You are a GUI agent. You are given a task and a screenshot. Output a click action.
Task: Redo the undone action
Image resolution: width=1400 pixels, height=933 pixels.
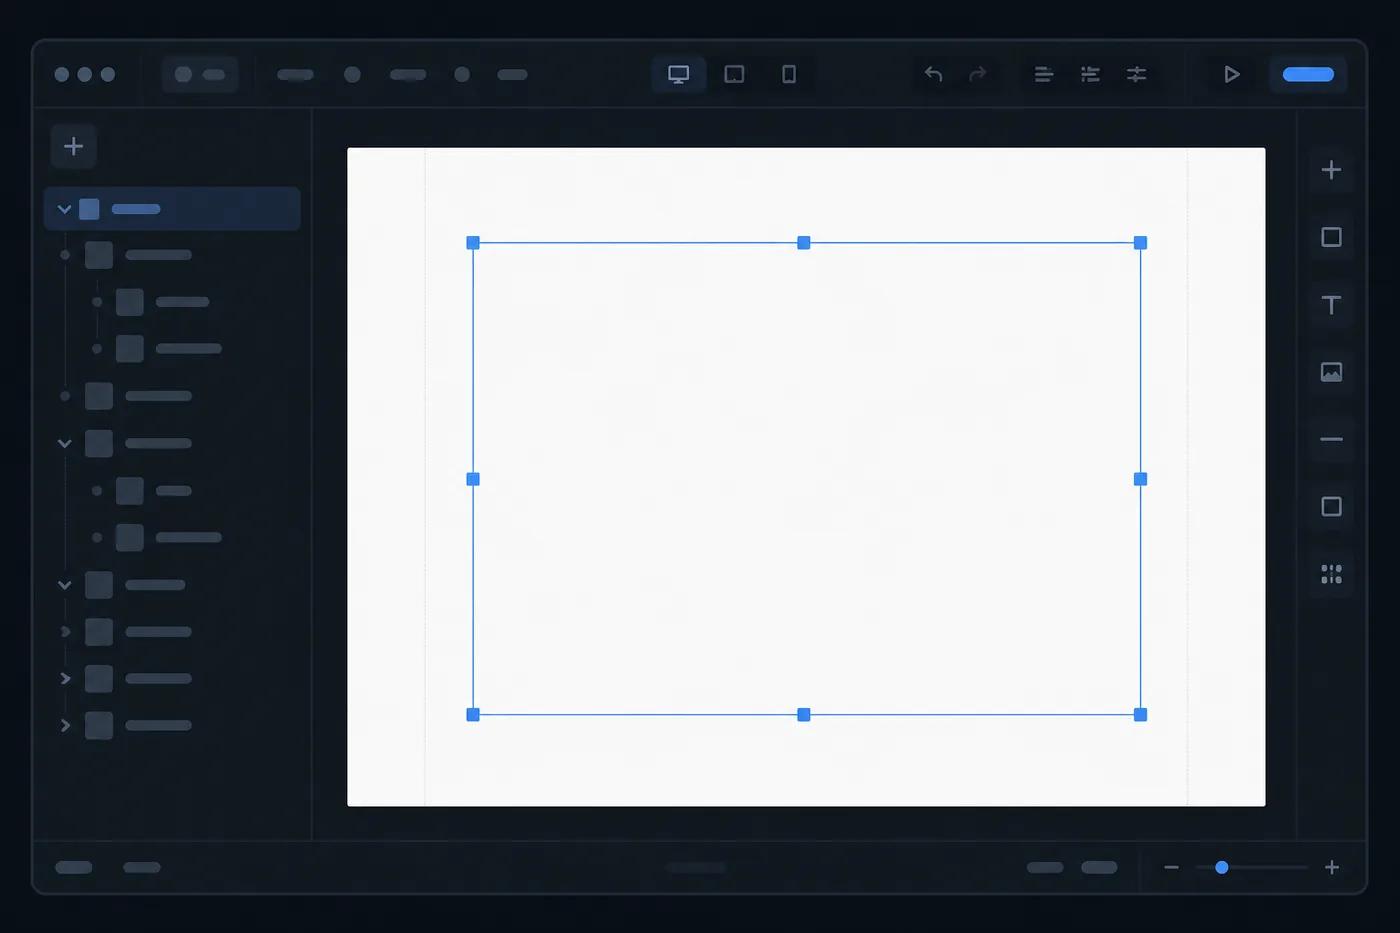coord(978,74)
